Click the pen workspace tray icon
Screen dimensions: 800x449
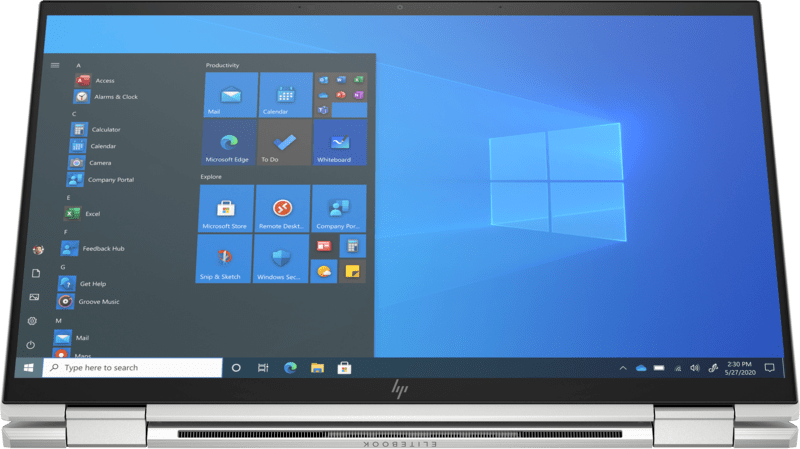[x=713, y=368]
